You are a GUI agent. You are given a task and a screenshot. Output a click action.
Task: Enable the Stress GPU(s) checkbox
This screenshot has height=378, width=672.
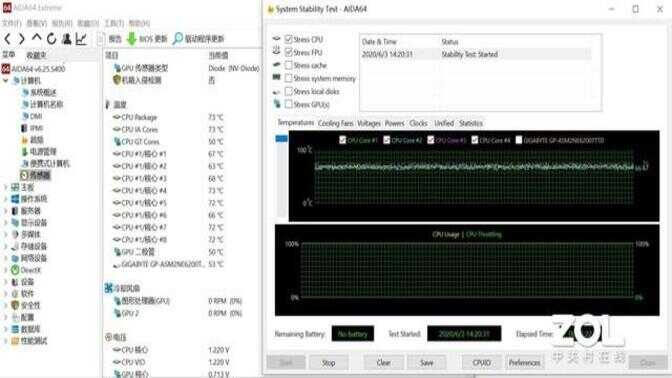point(288,104)
